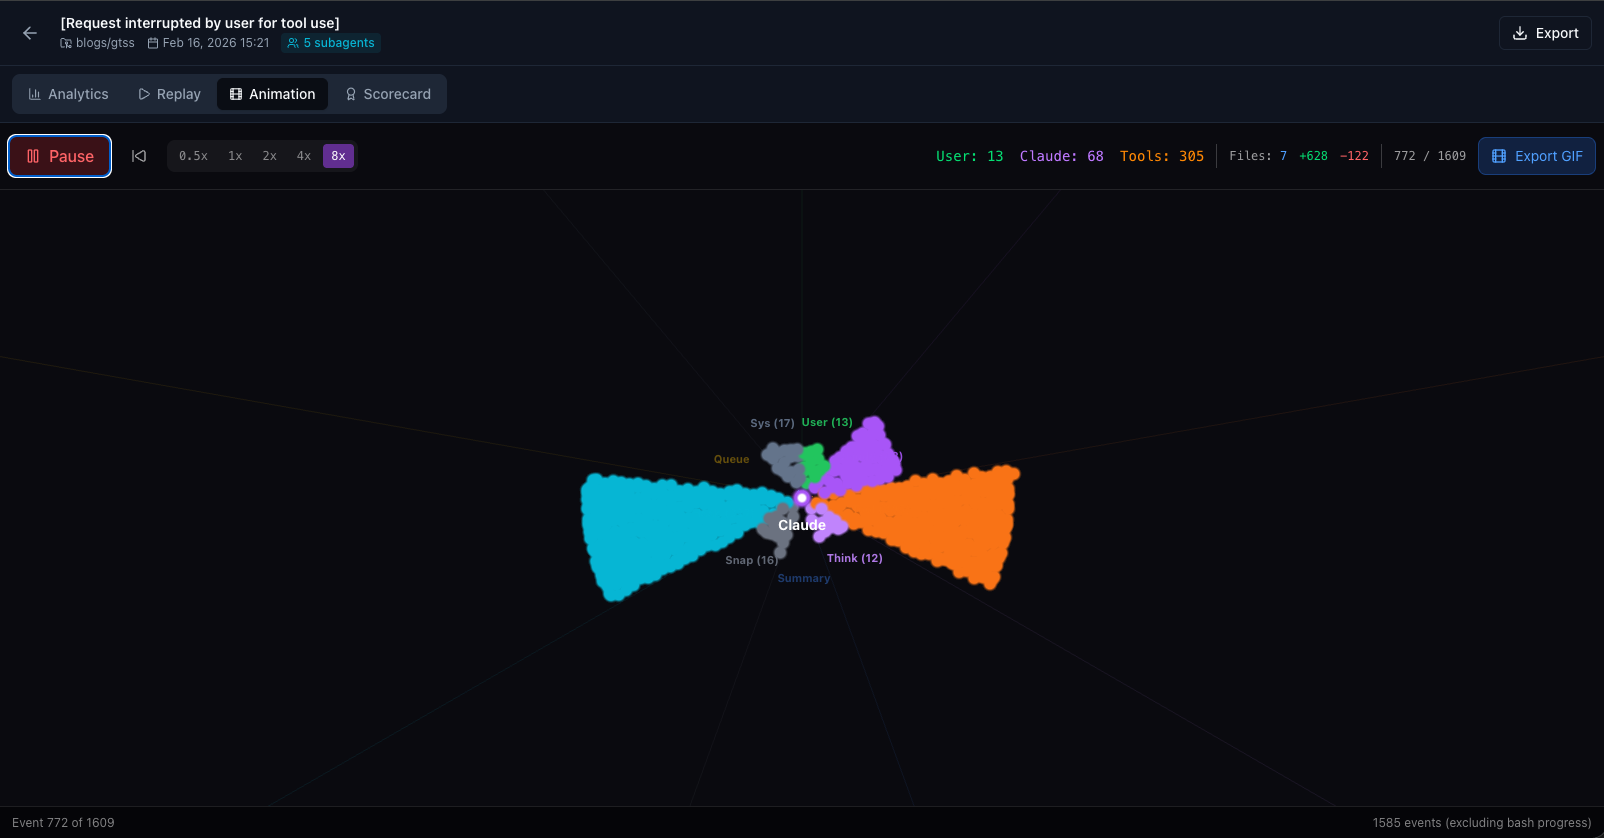Click the blogs/gtss folder label
This screenshot has width=1604, height=838.
click(x=97, y=43)
